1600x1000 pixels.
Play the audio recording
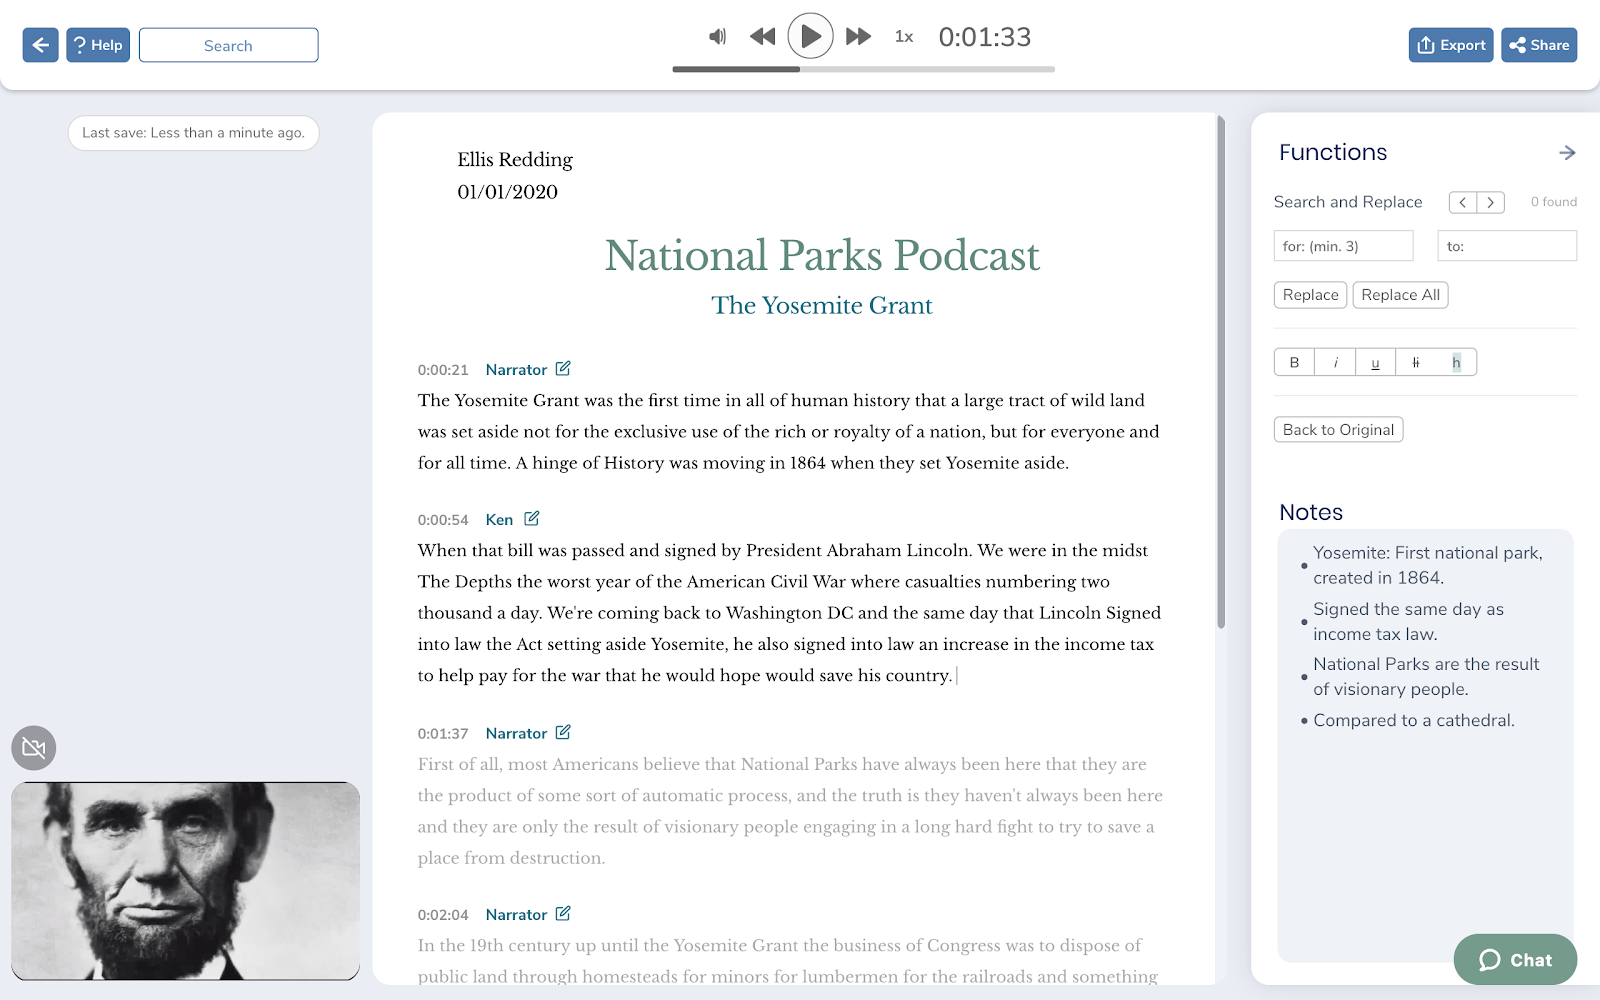tap(810, 36)
